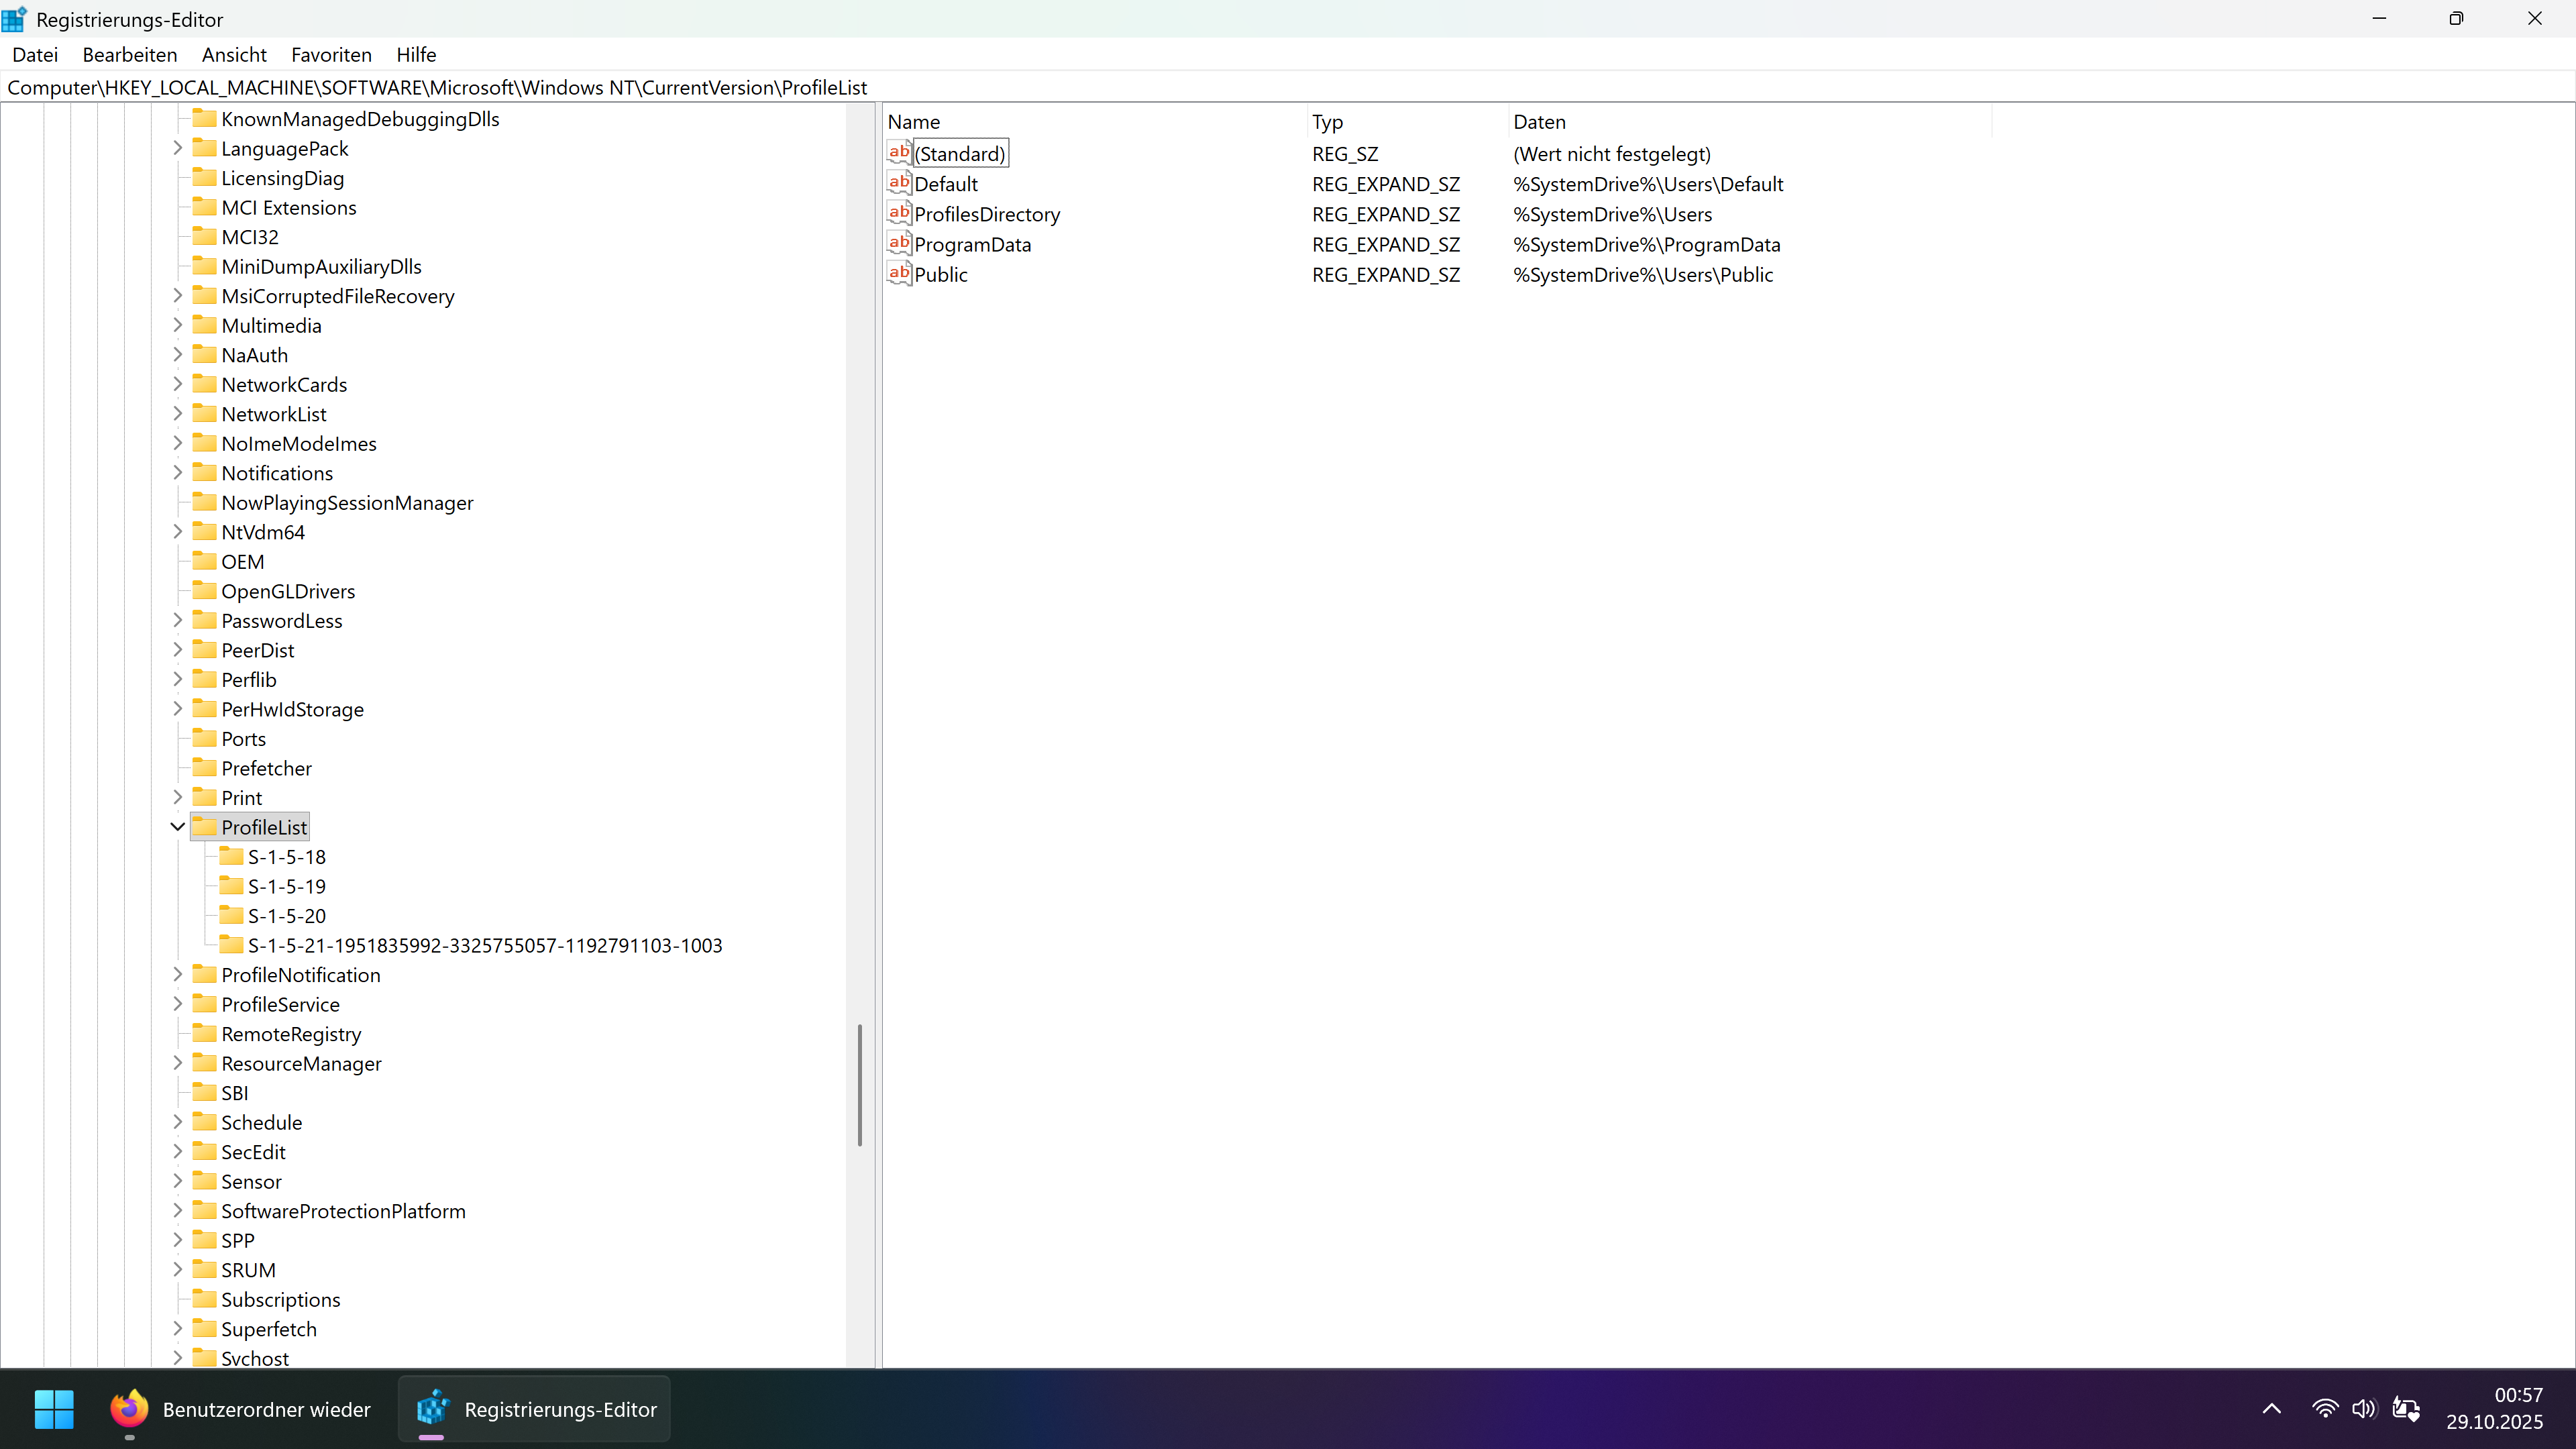Open the Favoriten menu
Image resolution: width=2576 pixels, height=1449 pixels.
331,55
